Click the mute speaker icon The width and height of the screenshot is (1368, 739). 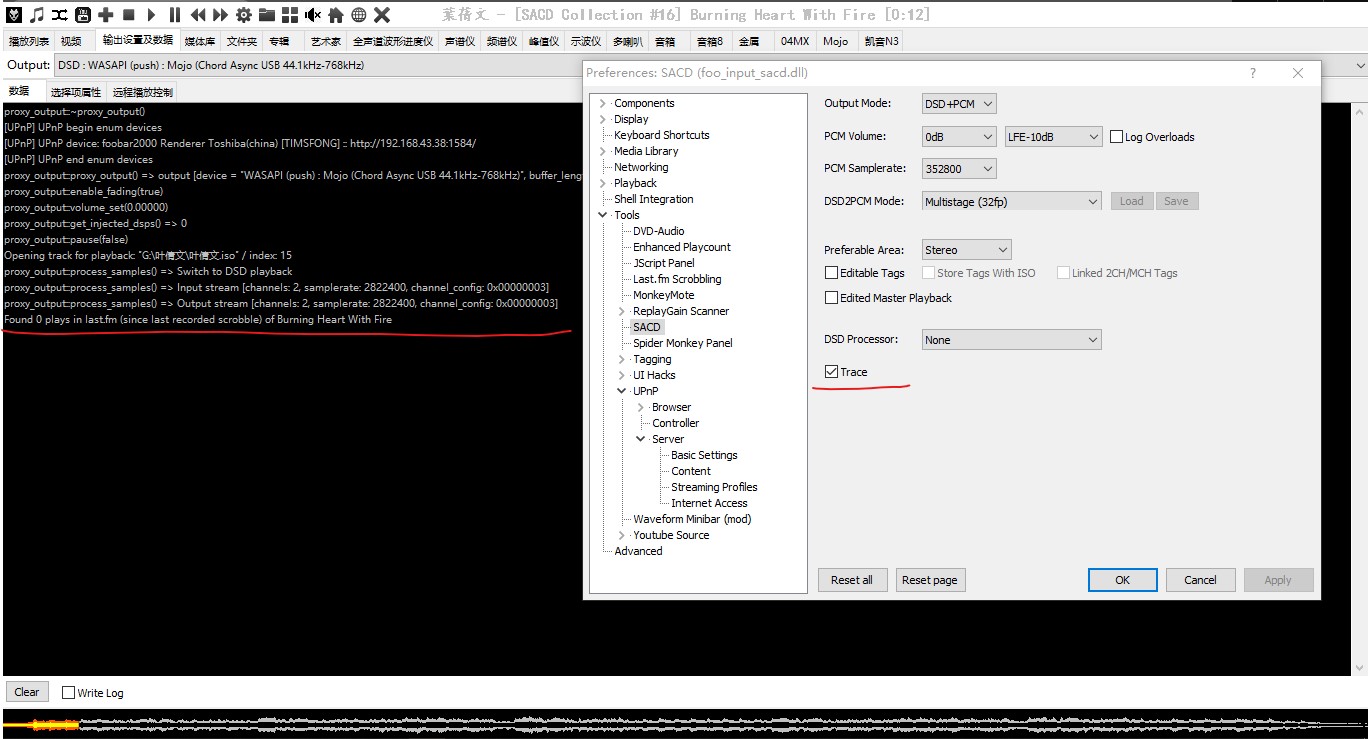(x=313, y=15)
